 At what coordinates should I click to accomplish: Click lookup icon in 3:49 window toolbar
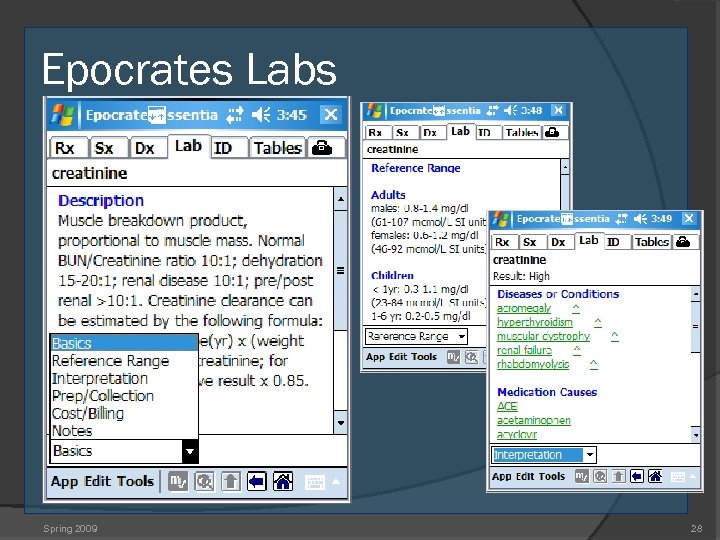(x=600, y=477)
